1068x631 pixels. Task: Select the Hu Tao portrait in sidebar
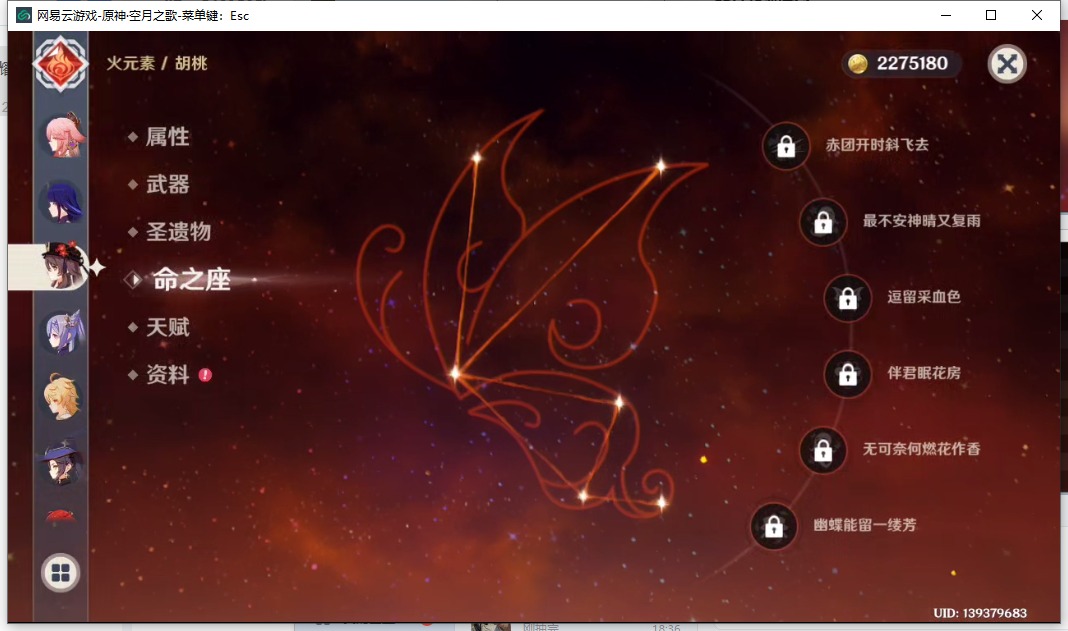(63, 266)
